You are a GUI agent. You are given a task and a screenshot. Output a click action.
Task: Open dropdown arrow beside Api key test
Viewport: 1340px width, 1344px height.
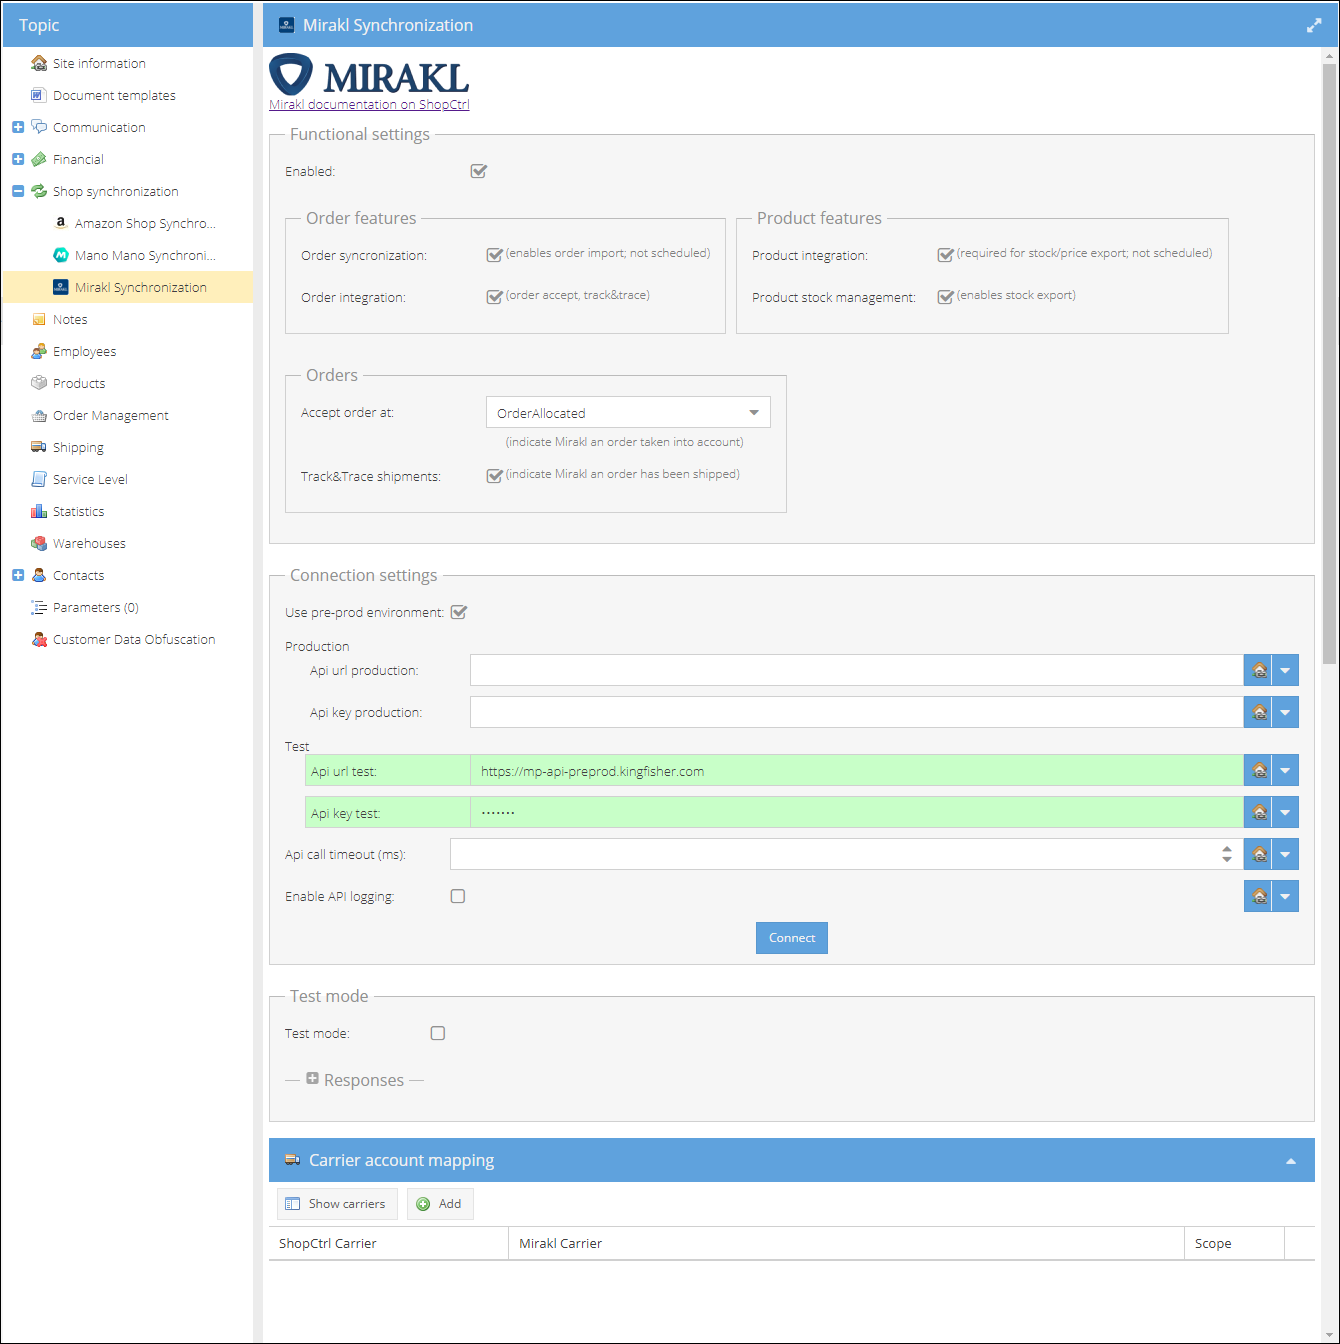pyautogui.click(x=1285, y=812)
